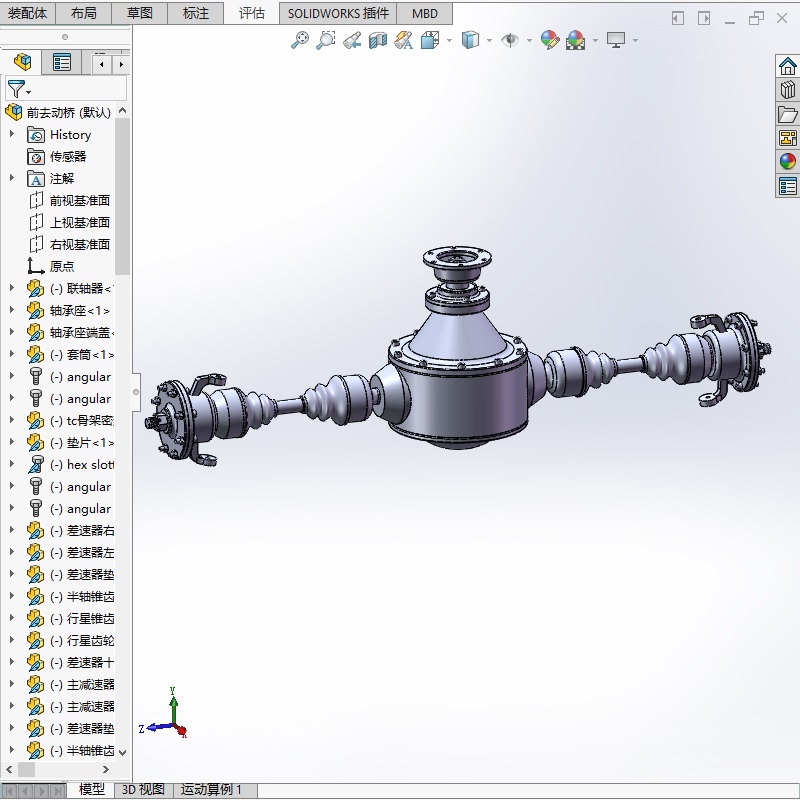This screenshot has height=800, width=800.
Task: Select the 上视基准面 top plane
Action: [80, 222]
